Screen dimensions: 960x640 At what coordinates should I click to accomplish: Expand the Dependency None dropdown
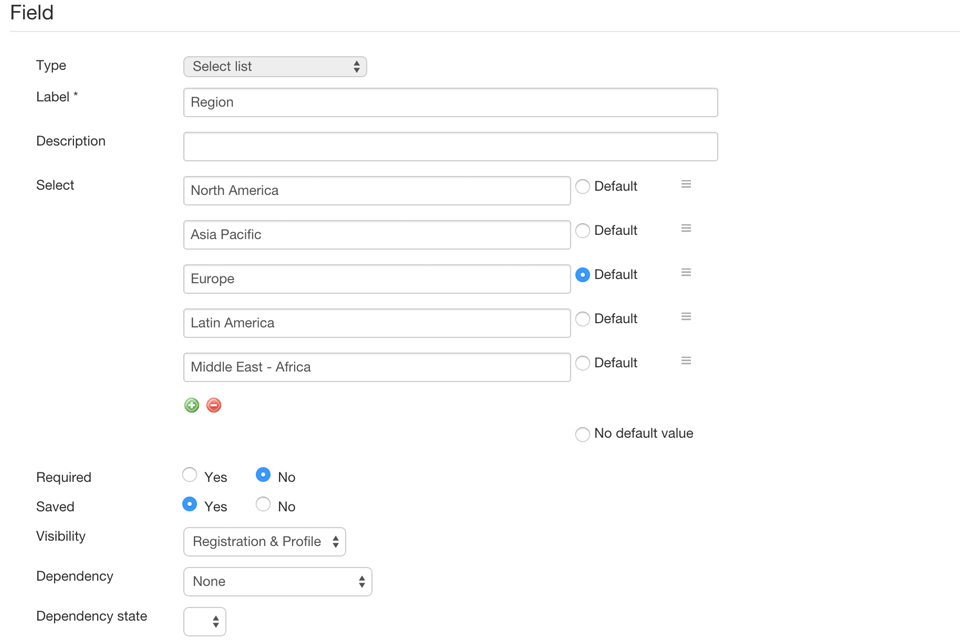pos(278,582)
